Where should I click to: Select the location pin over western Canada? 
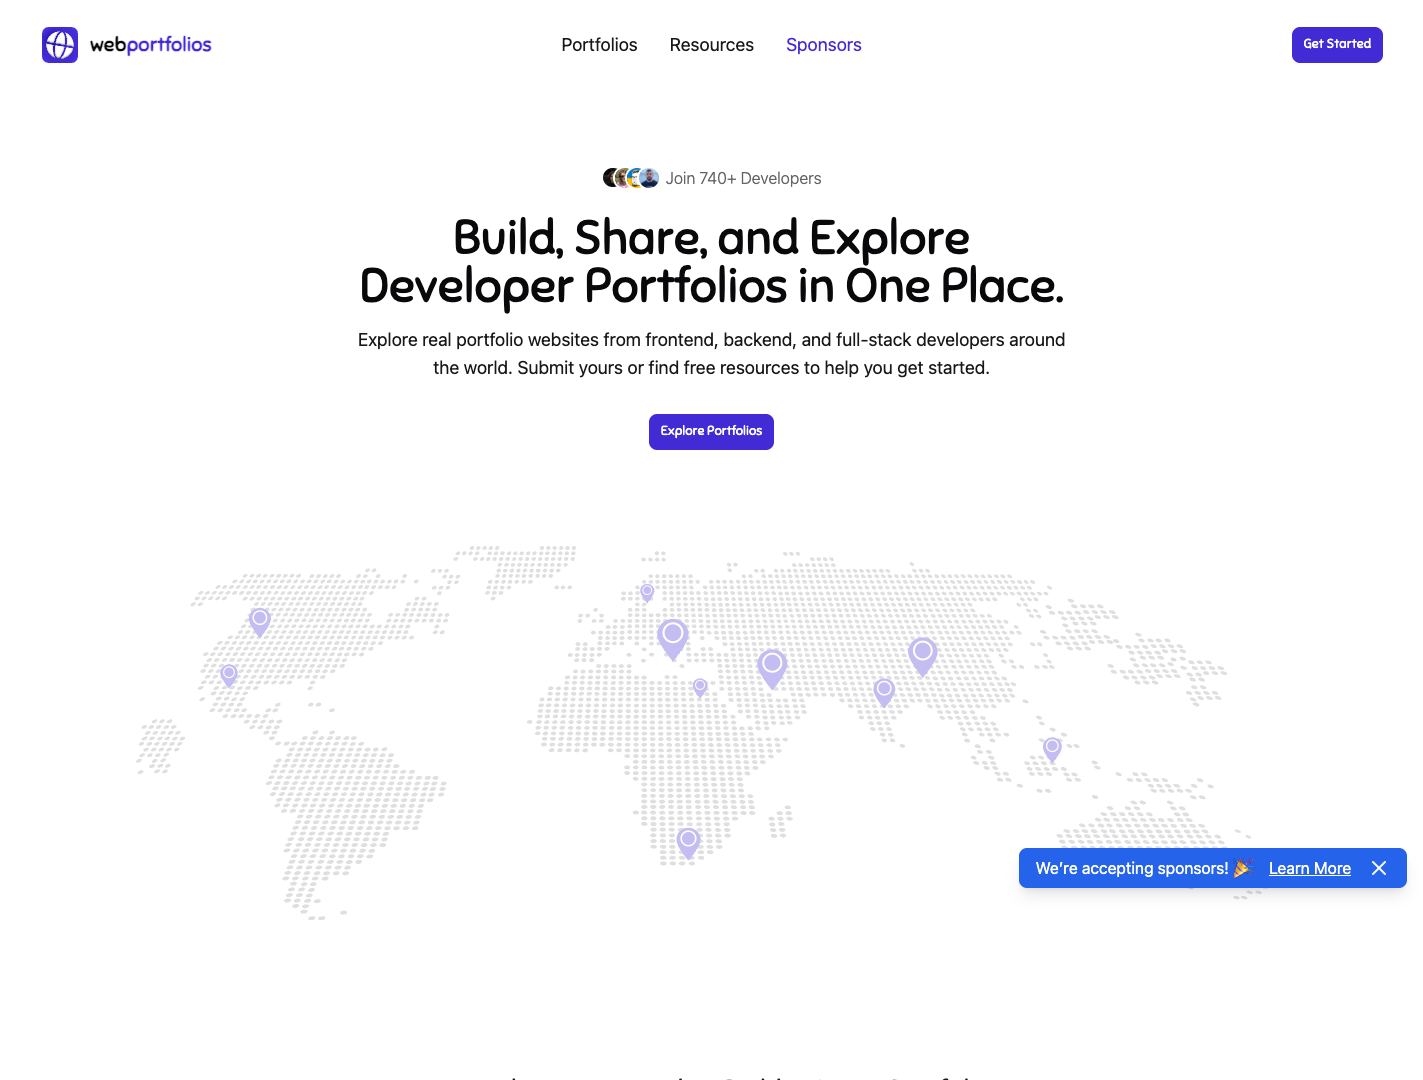[259, 621]
